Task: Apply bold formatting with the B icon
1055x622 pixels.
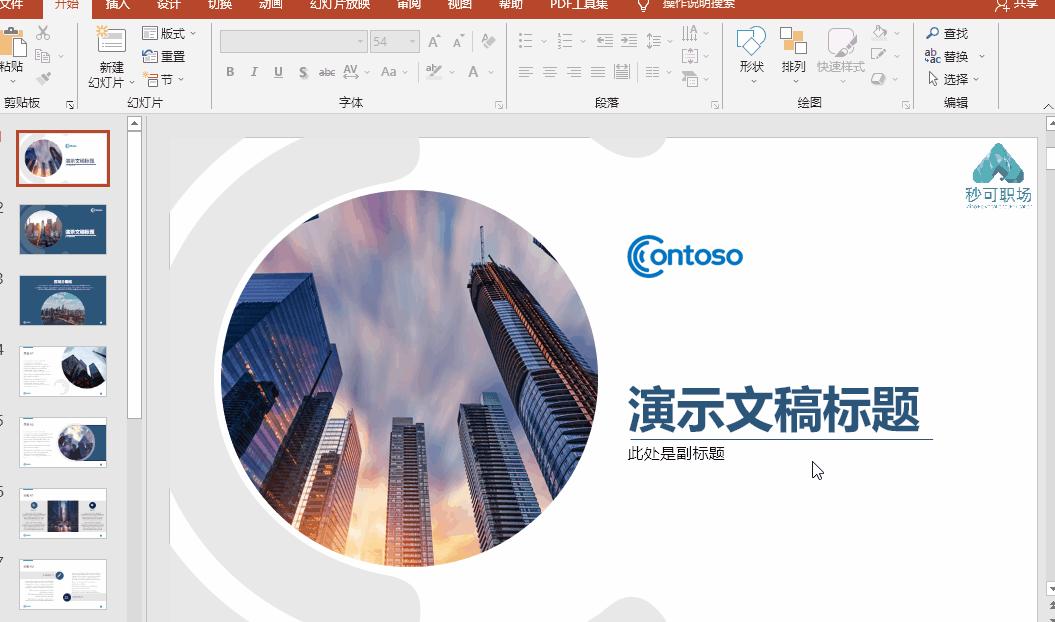Action: [x=230, y=73]
